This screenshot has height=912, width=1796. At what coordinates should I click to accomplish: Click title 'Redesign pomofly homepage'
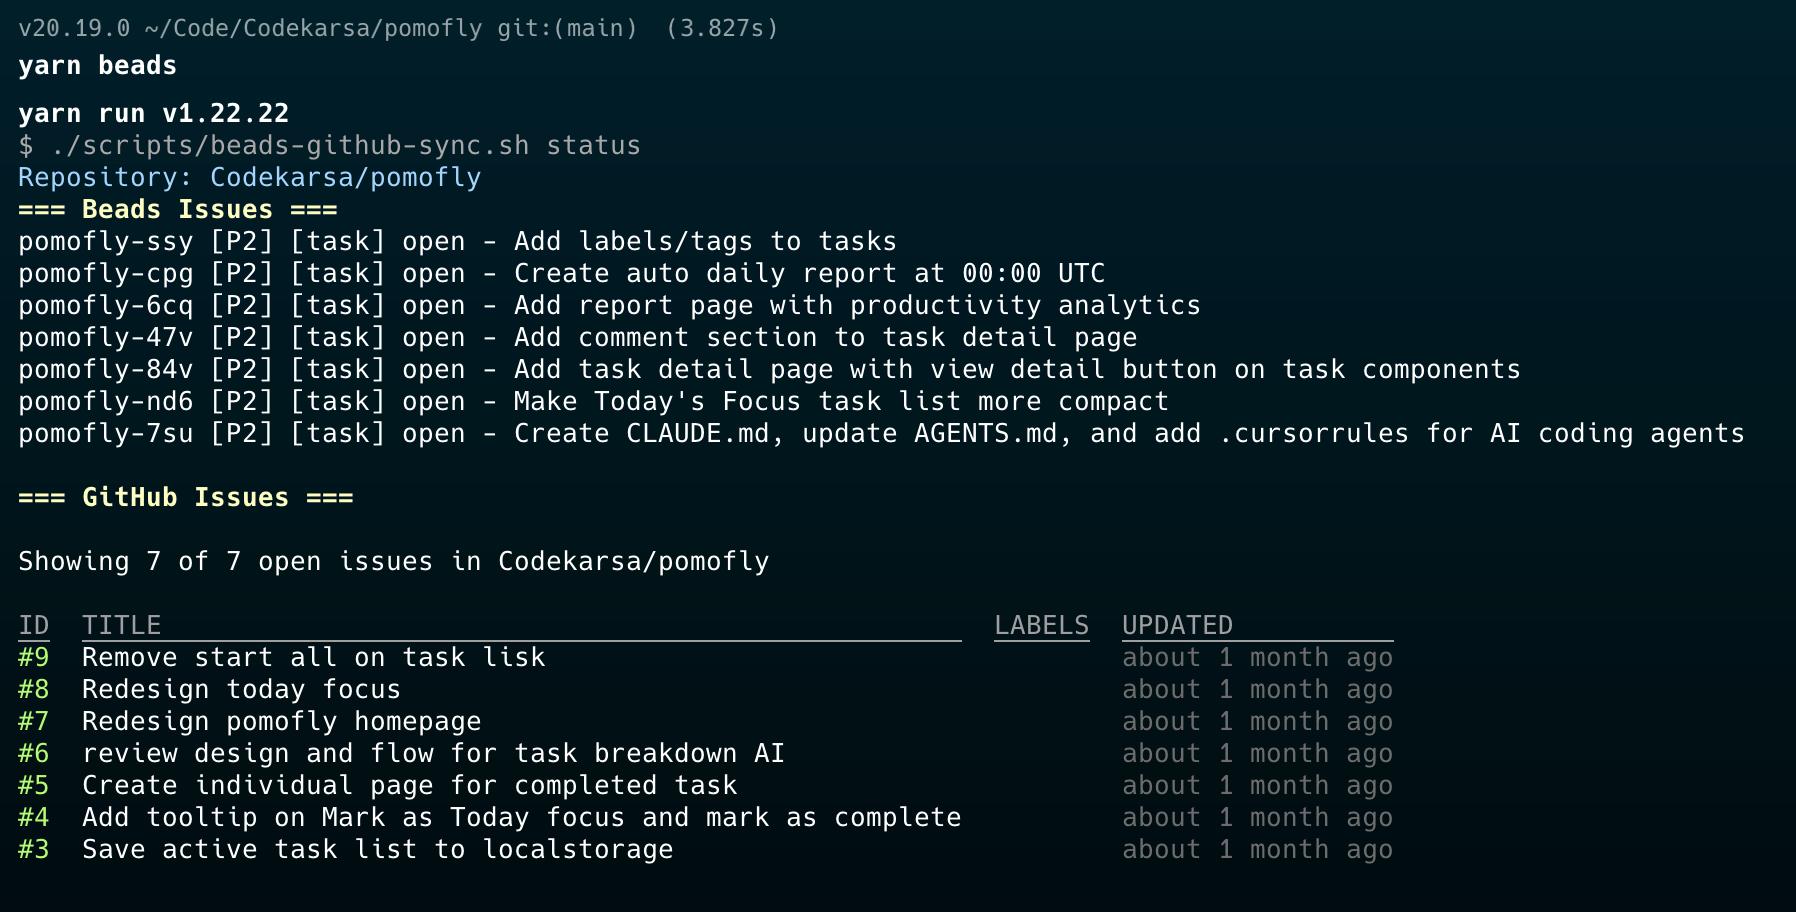pos(282,722)
